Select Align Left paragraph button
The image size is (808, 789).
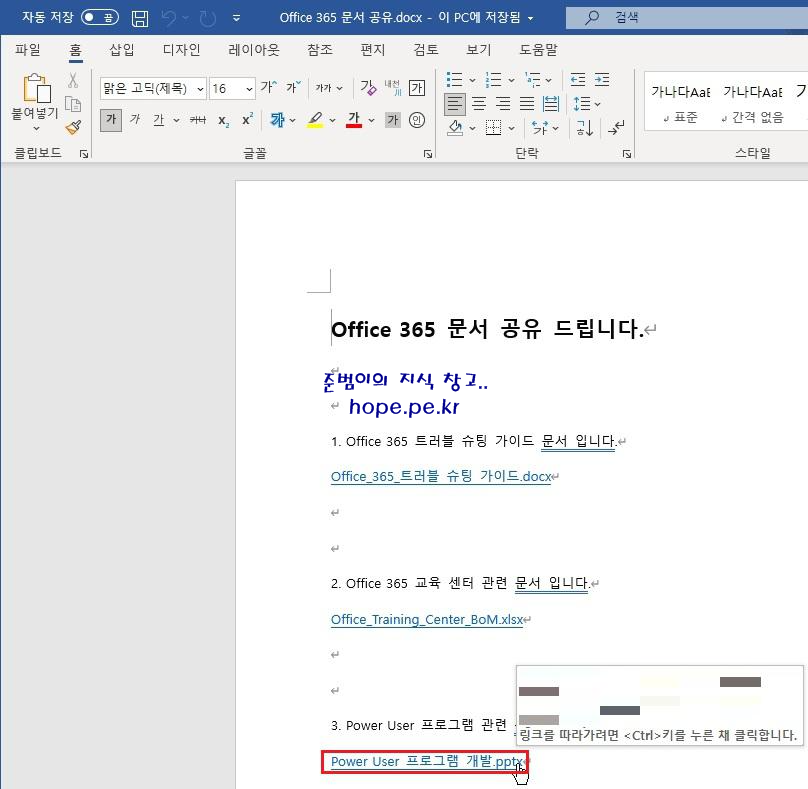click(454, 104)
